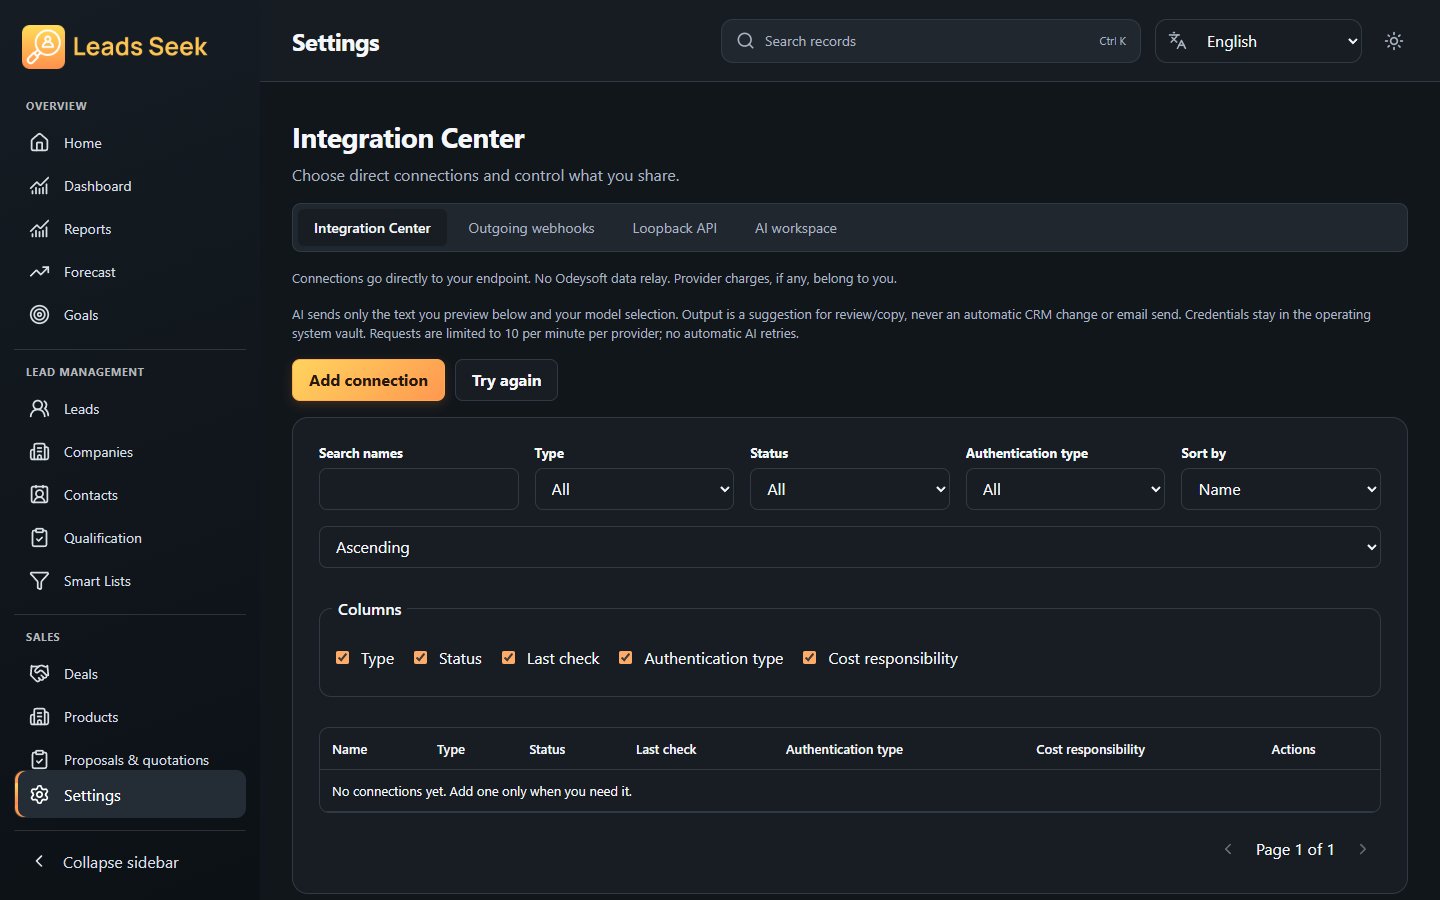Click the Products icon in sidebar
1440x900 pixels.
point(40,717)
